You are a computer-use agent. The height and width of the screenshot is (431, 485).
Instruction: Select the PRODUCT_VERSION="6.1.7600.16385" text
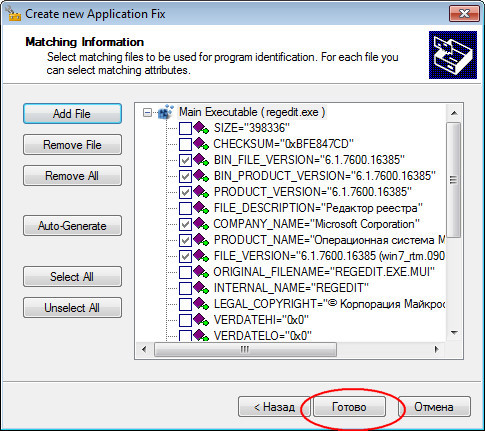pyautogui.click(x=313, y=192)
